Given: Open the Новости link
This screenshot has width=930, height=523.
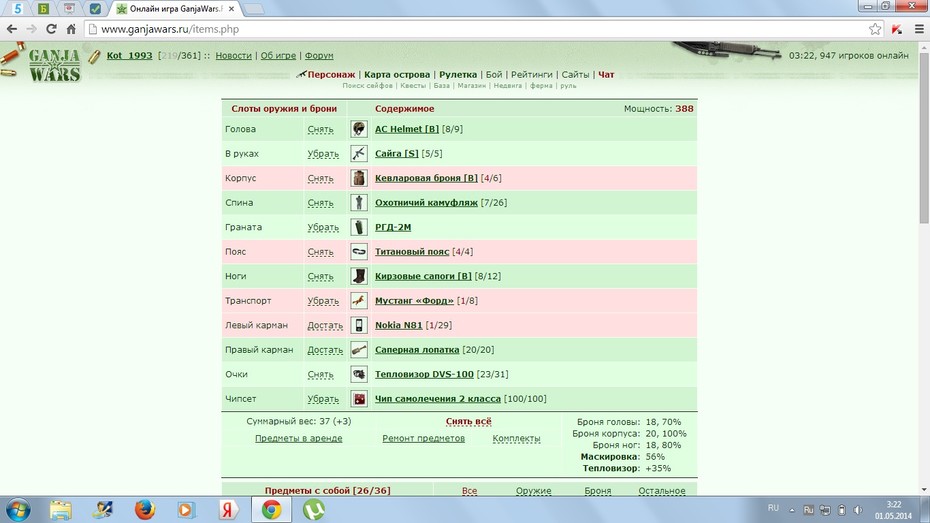Looking at the screenshot, I should tap(233, 55).
